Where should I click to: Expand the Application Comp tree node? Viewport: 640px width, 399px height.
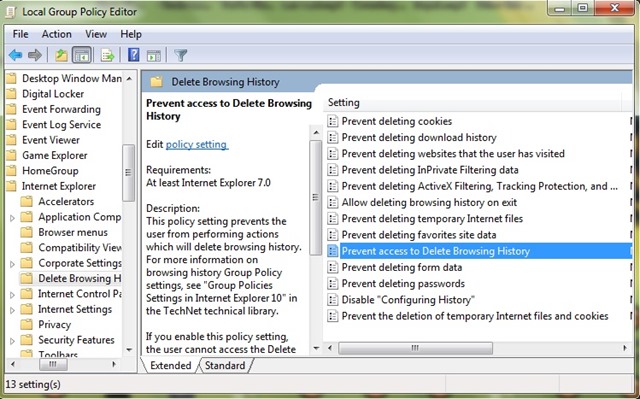click(x=12, y=218)
